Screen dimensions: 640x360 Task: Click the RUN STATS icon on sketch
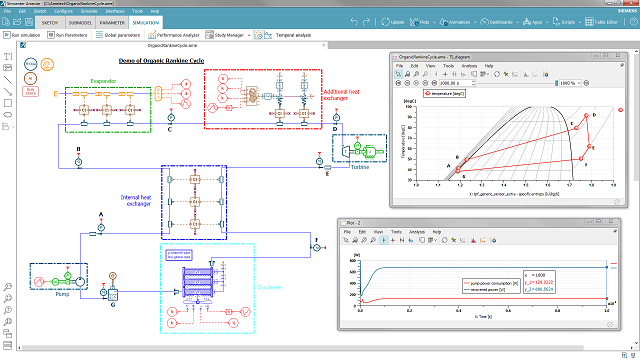tap(31, 91)
